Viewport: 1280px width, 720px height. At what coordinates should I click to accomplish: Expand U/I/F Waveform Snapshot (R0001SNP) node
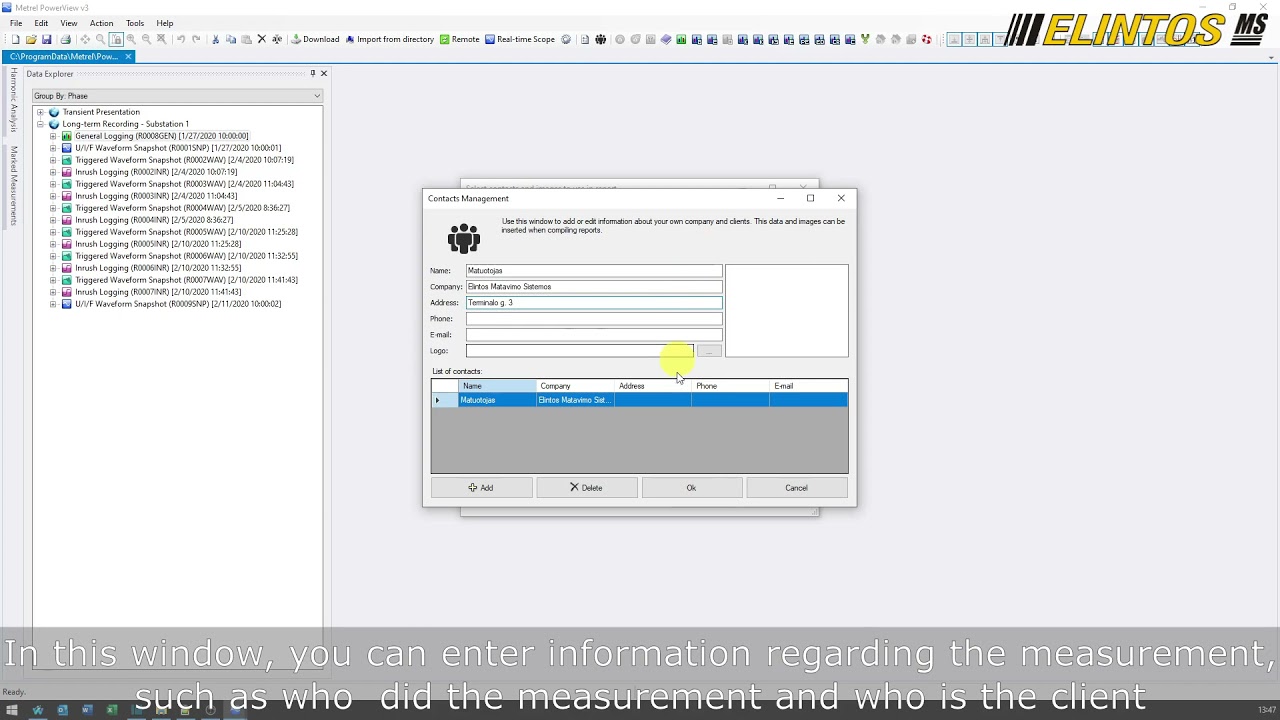point(53,148)
